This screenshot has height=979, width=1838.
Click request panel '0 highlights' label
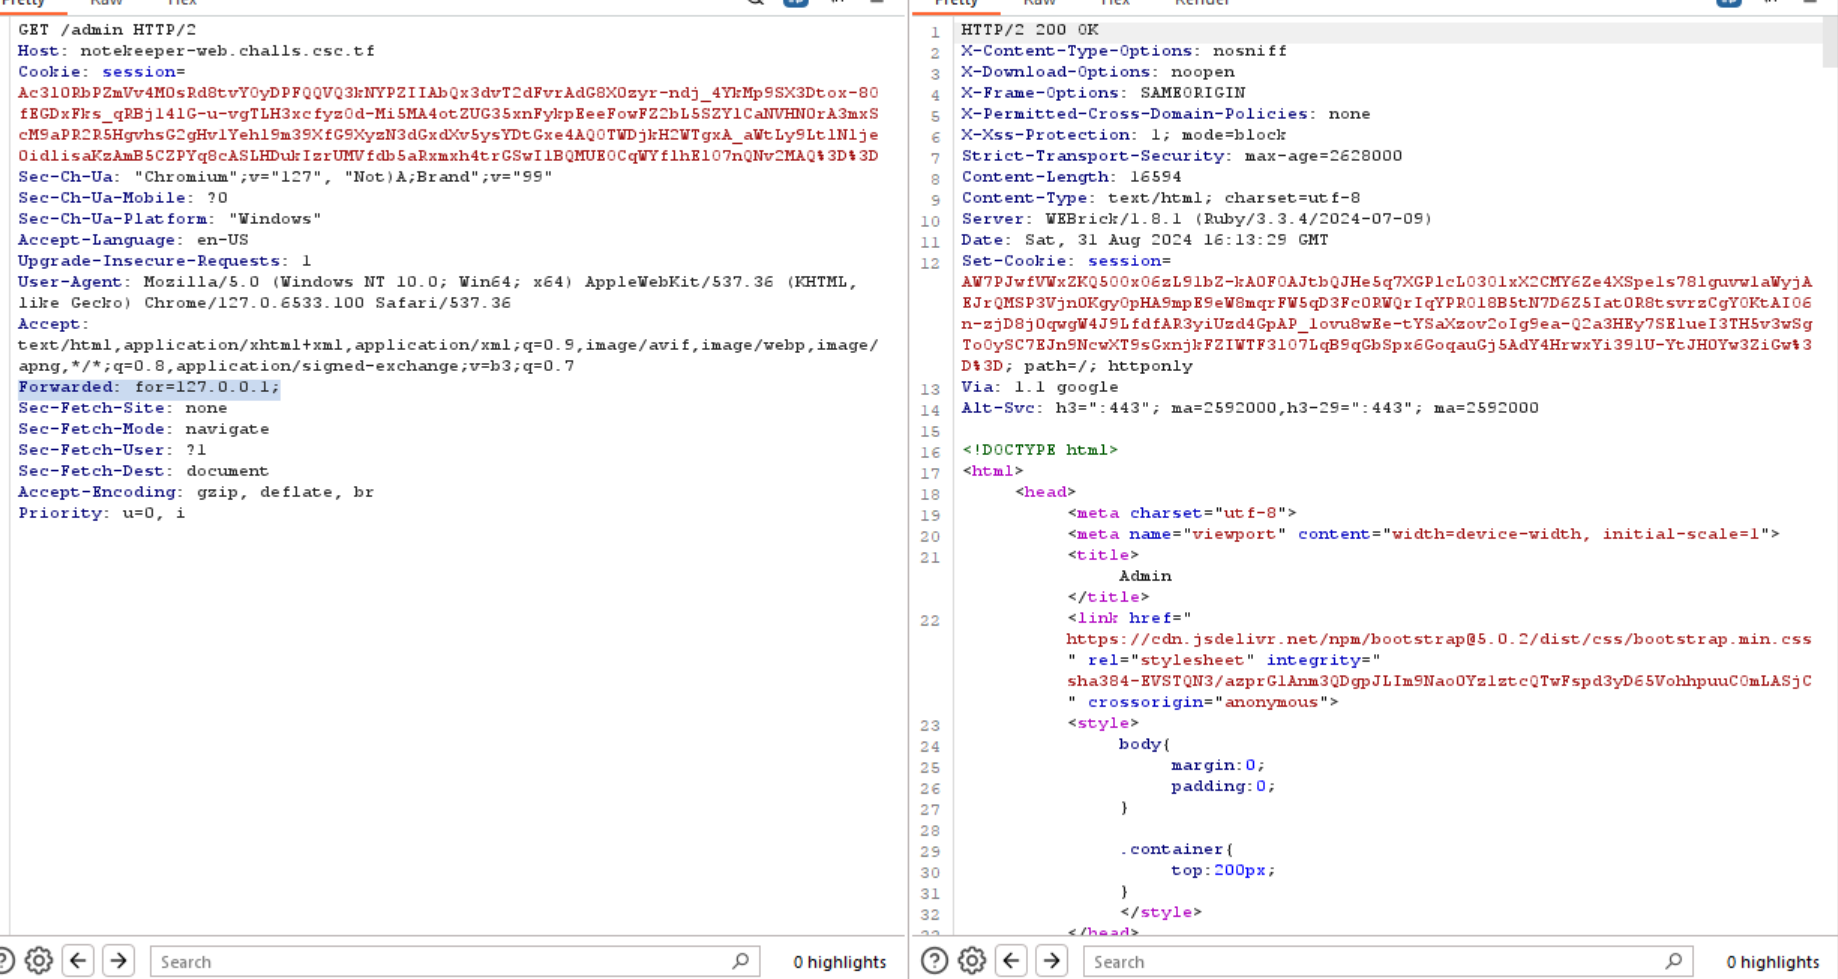[x=839, y=962]
